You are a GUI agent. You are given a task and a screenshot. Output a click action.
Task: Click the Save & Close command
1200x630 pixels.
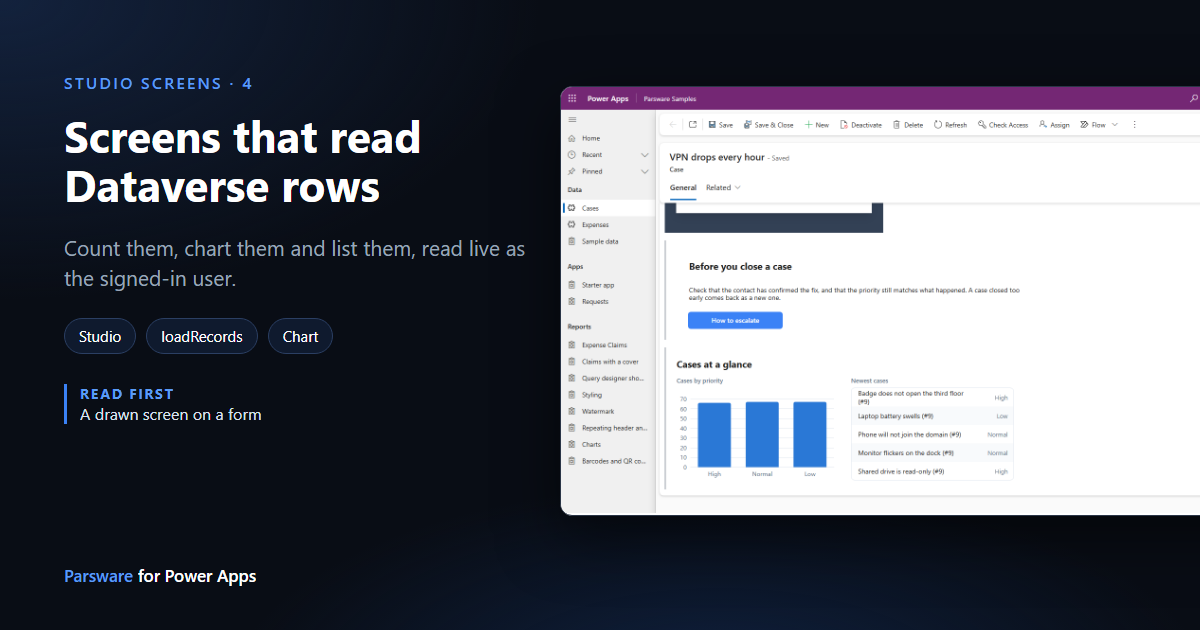coord(769,125)
